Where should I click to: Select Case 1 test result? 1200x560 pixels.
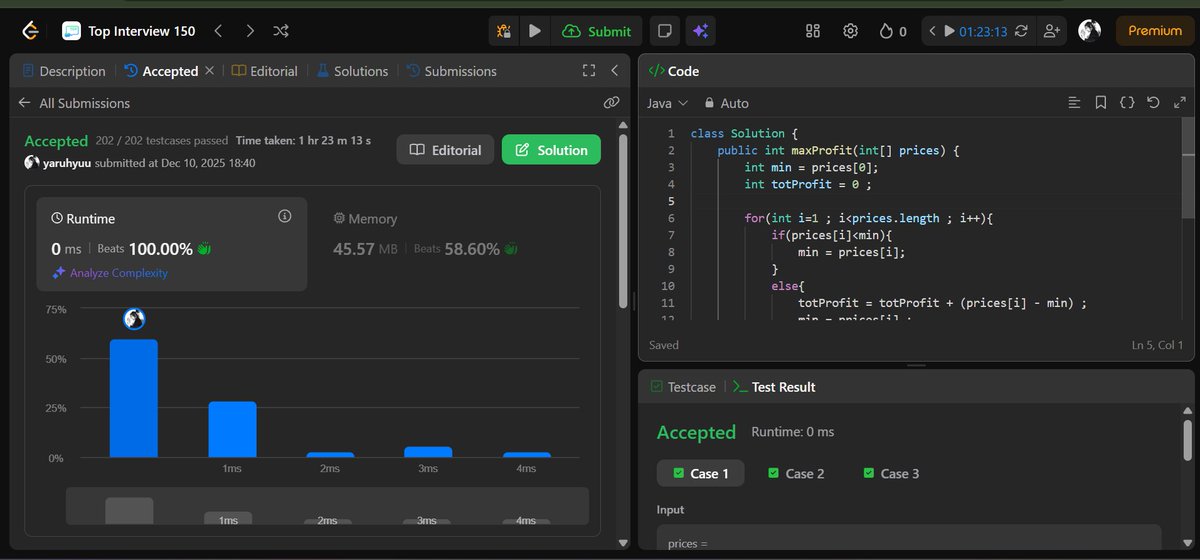coord(700,473)
